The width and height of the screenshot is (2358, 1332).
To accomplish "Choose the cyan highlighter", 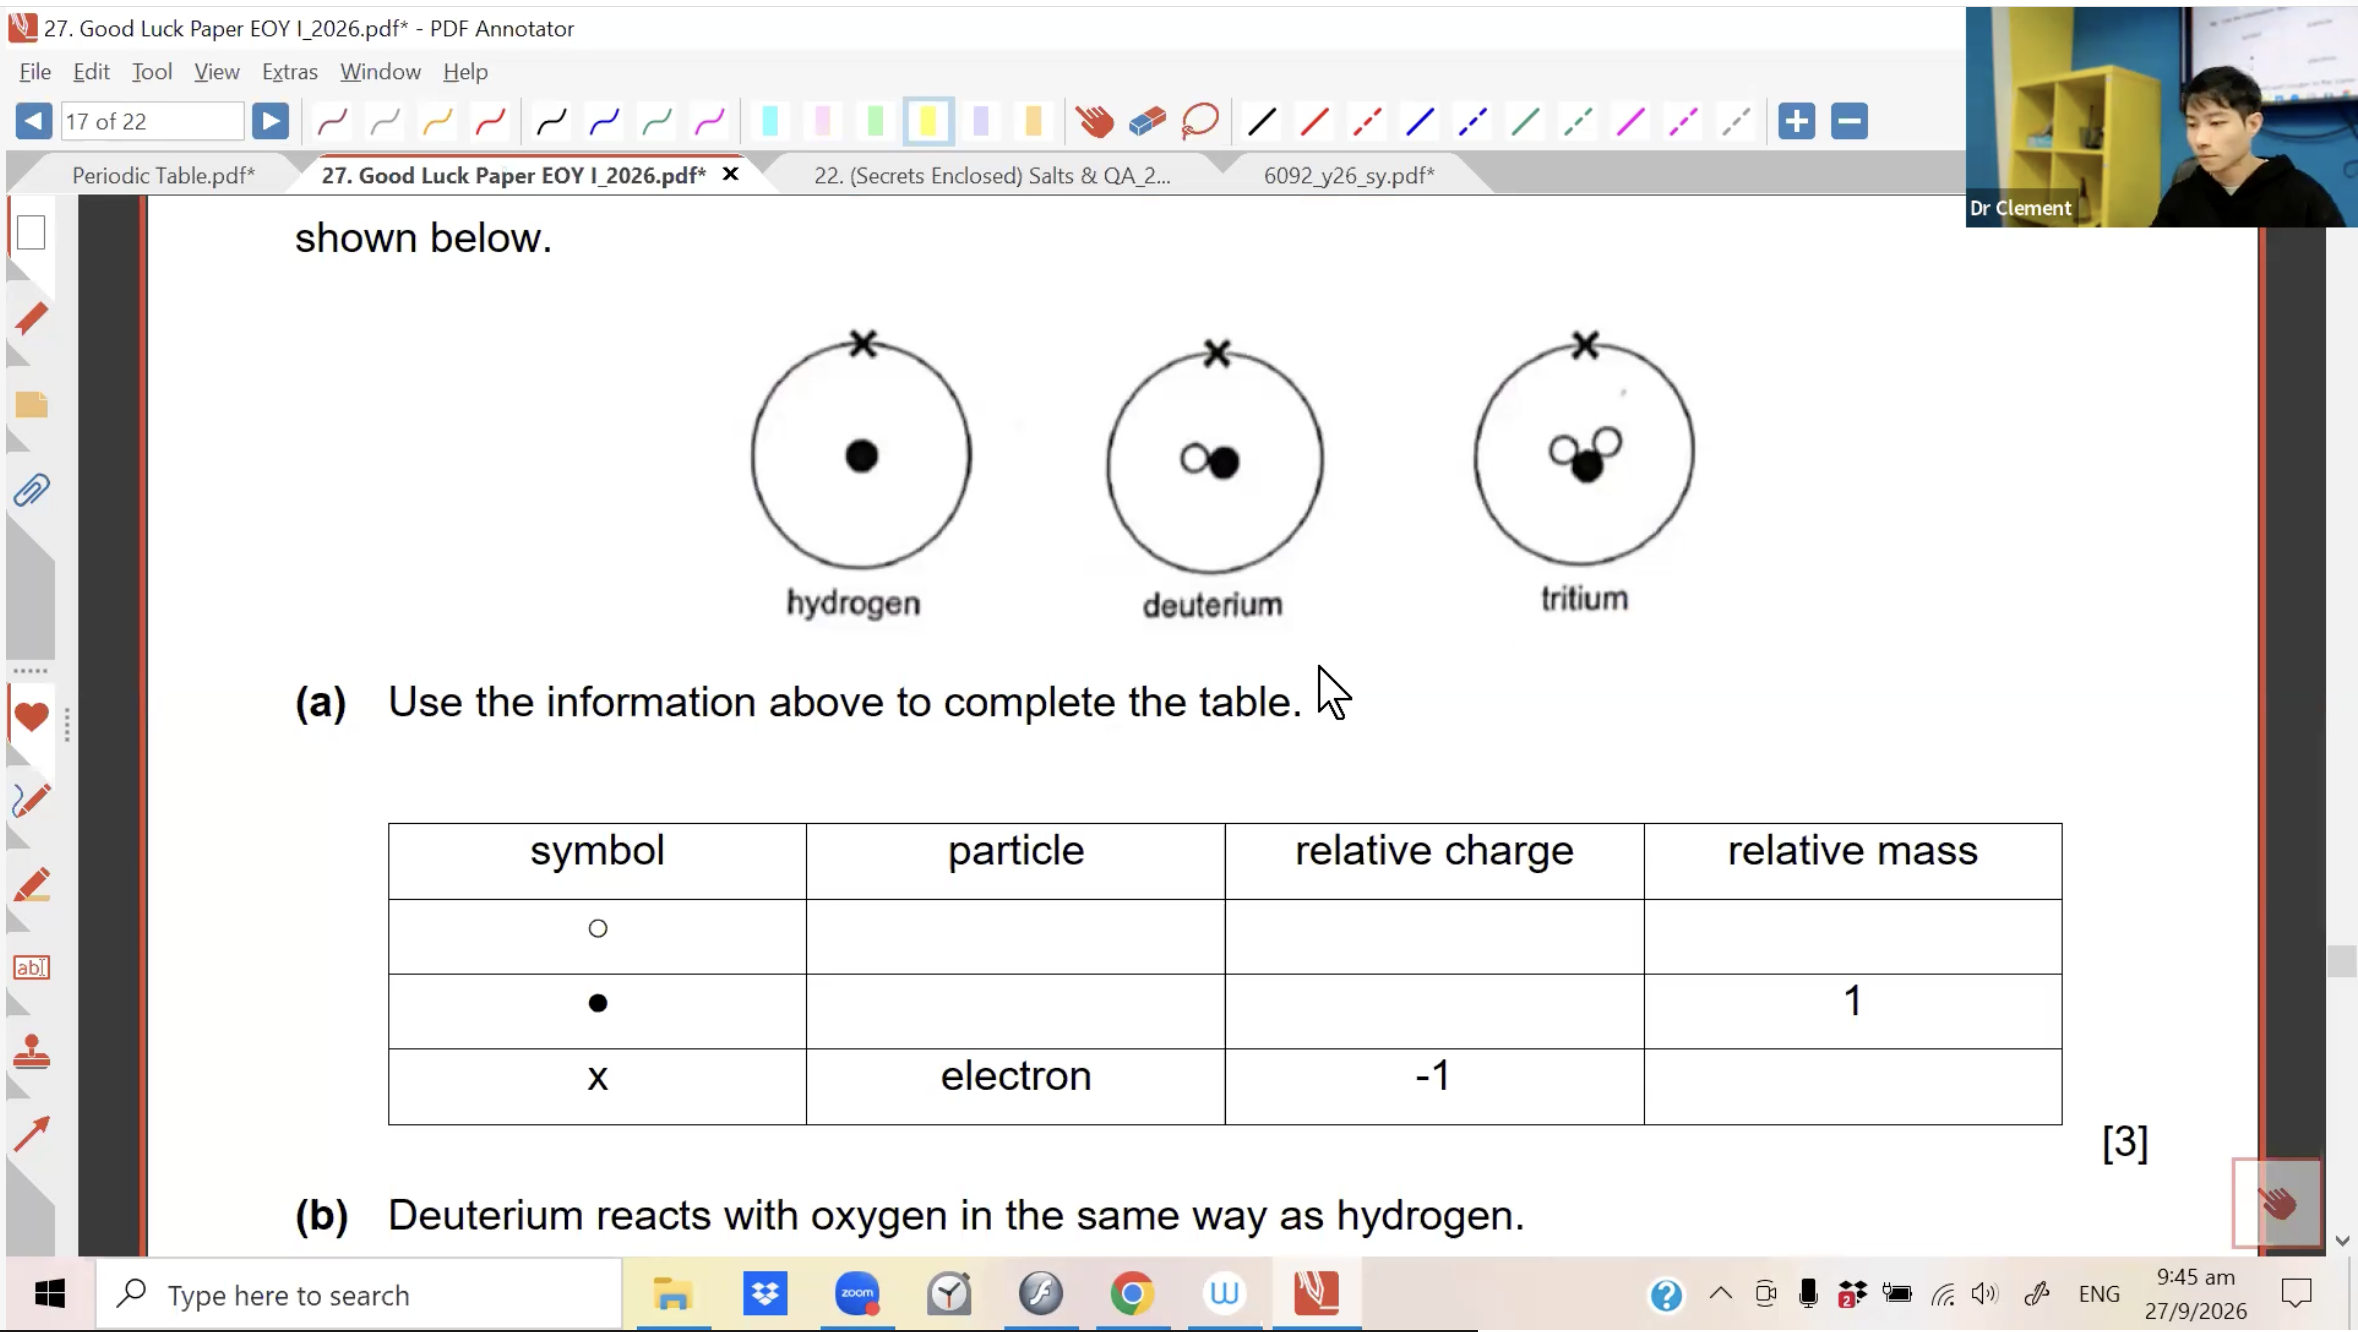I will [x=770, y=122].
